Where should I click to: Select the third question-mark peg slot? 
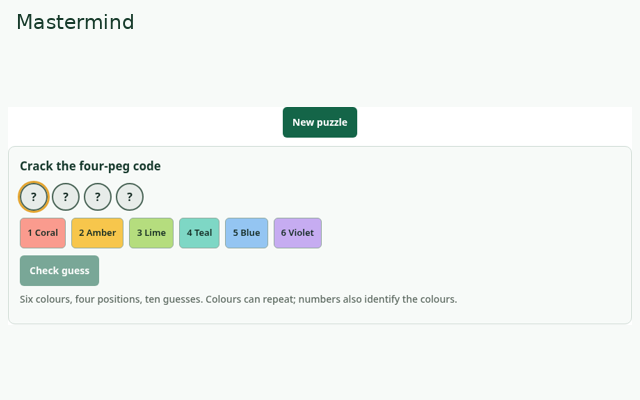pos(98,197)
